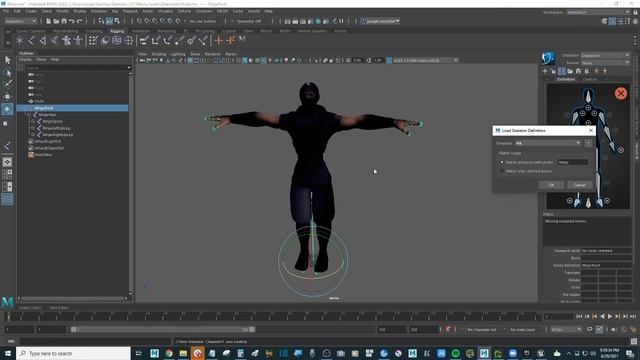Click the time slider track
Viewport: 640px width, 360px height.
click(273, 316)
